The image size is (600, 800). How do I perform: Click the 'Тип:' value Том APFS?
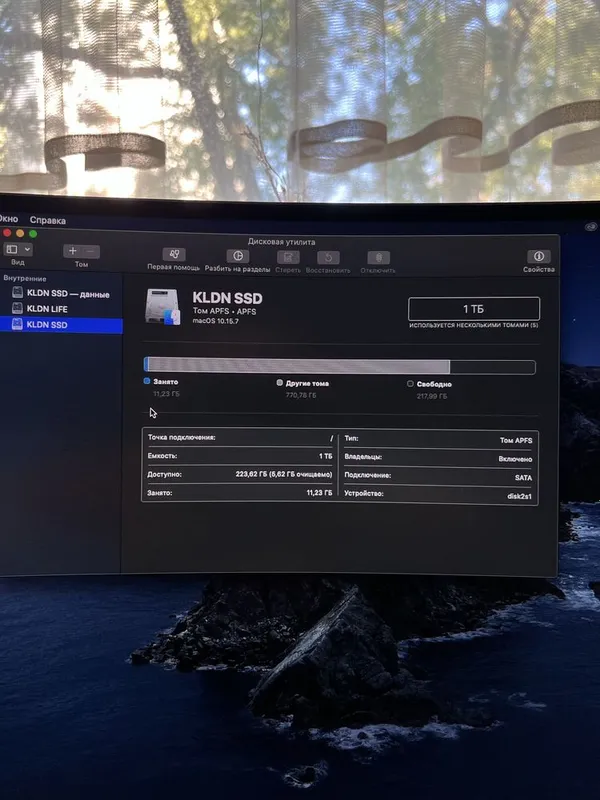coord(516,440)
